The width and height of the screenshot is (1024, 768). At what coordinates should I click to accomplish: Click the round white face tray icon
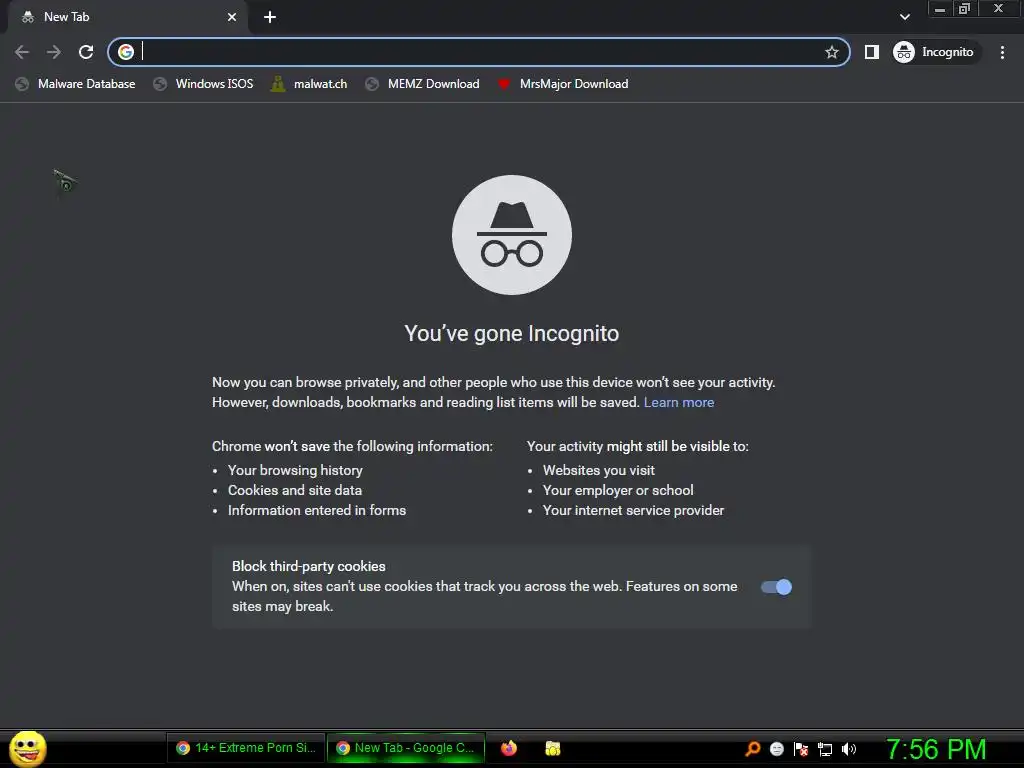click(x=776, y=749)
